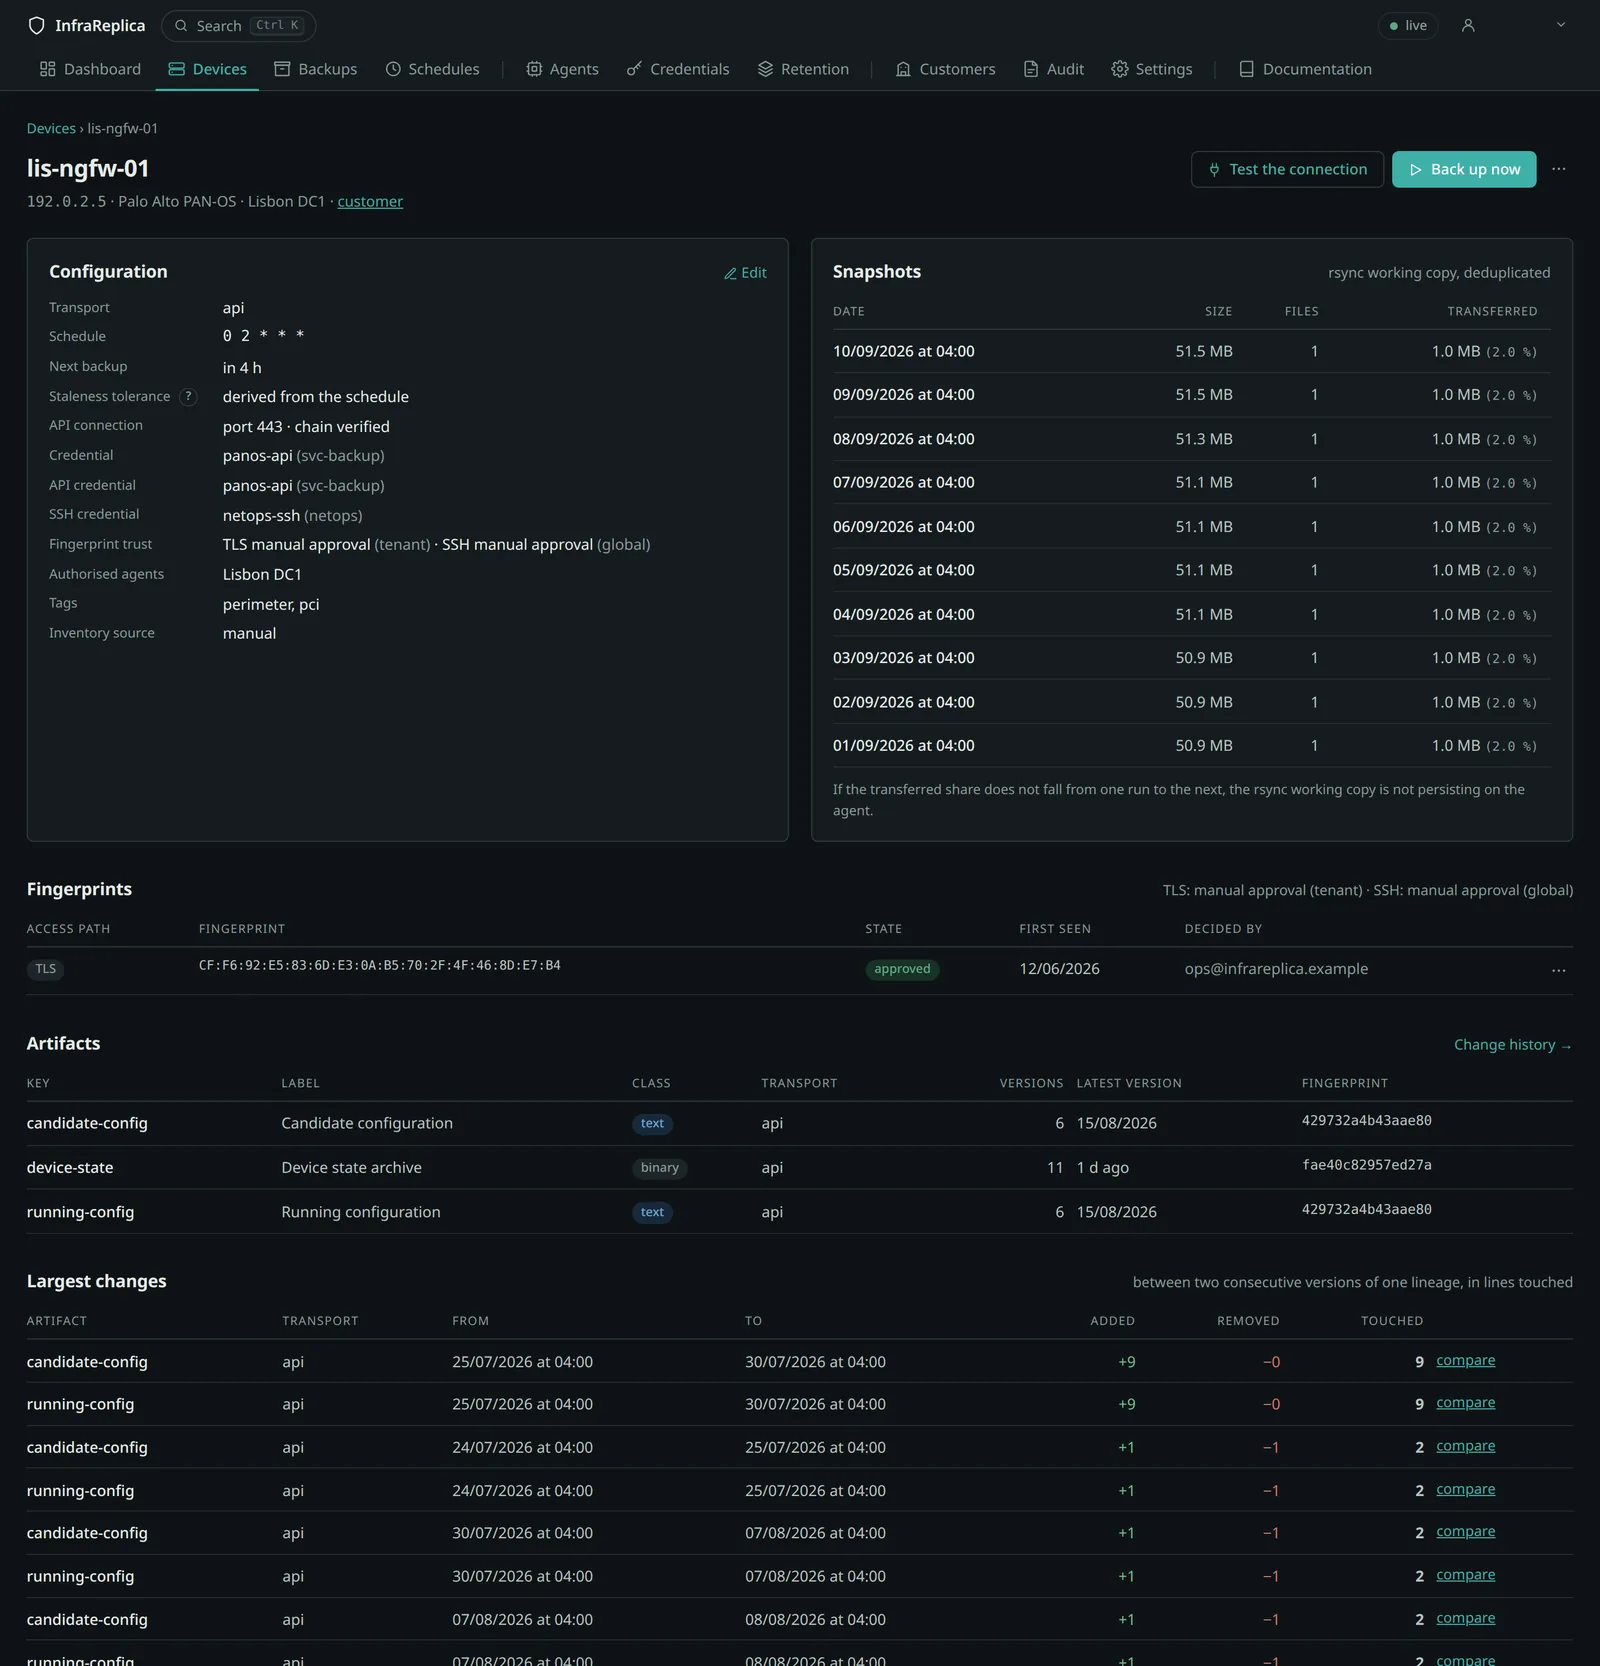Open the Customers tab

[945, 69]
